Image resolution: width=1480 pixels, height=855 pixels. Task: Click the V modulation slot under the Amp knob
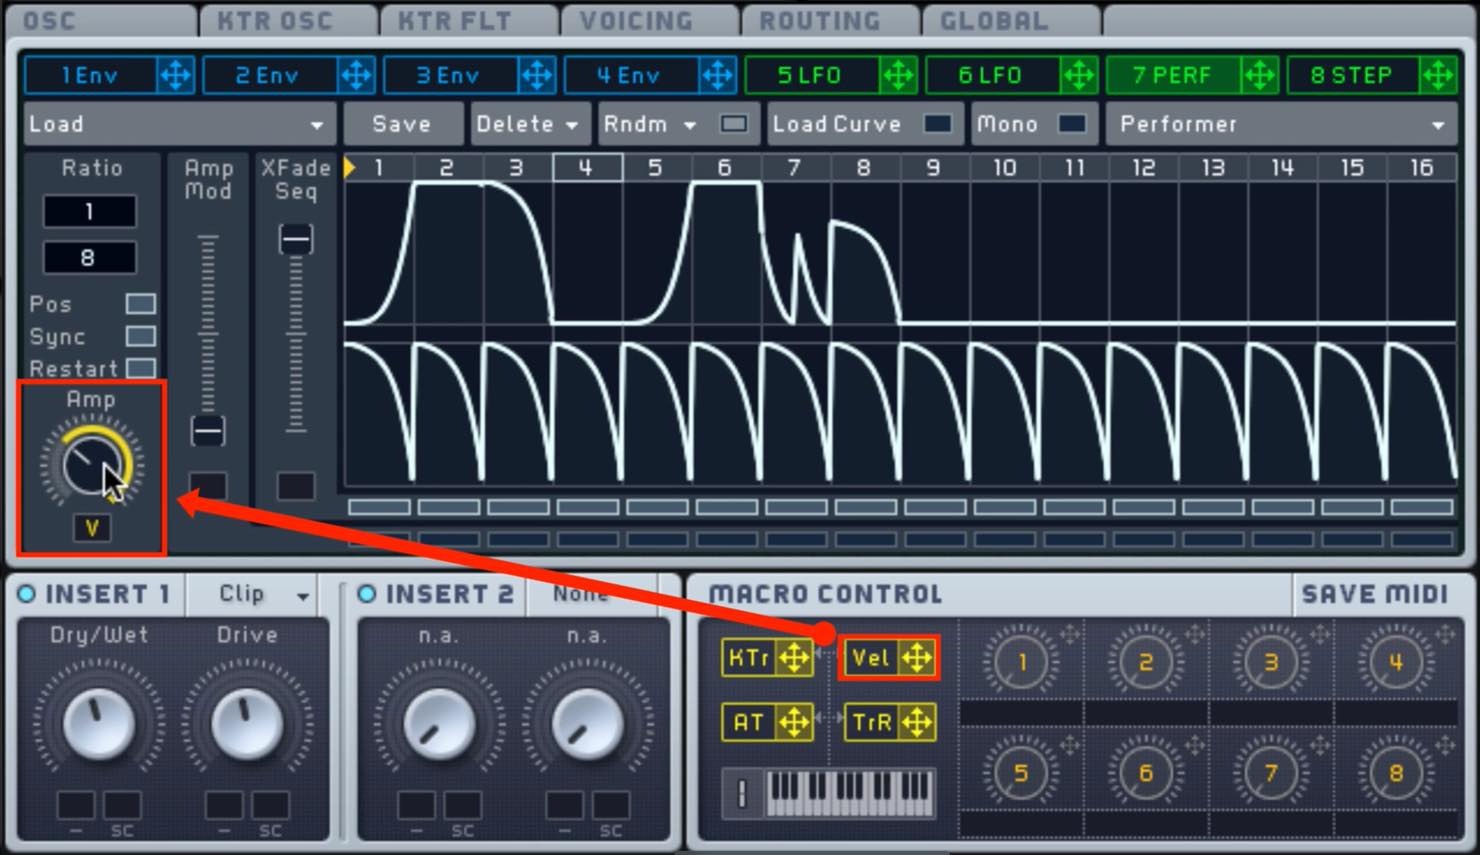[x=92, y=528]
